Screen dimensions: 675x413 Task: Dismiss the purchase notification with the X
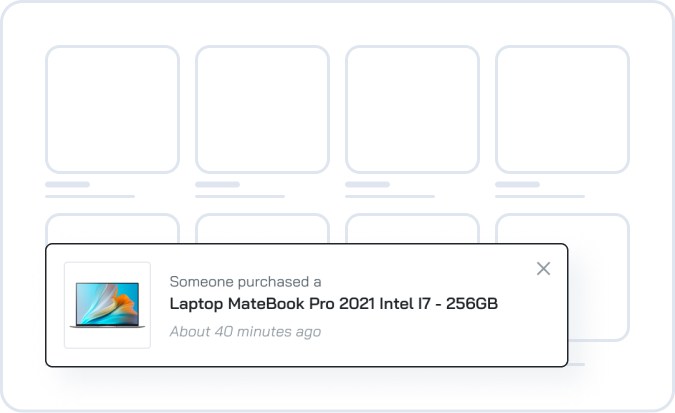click(x=543, y=268)
